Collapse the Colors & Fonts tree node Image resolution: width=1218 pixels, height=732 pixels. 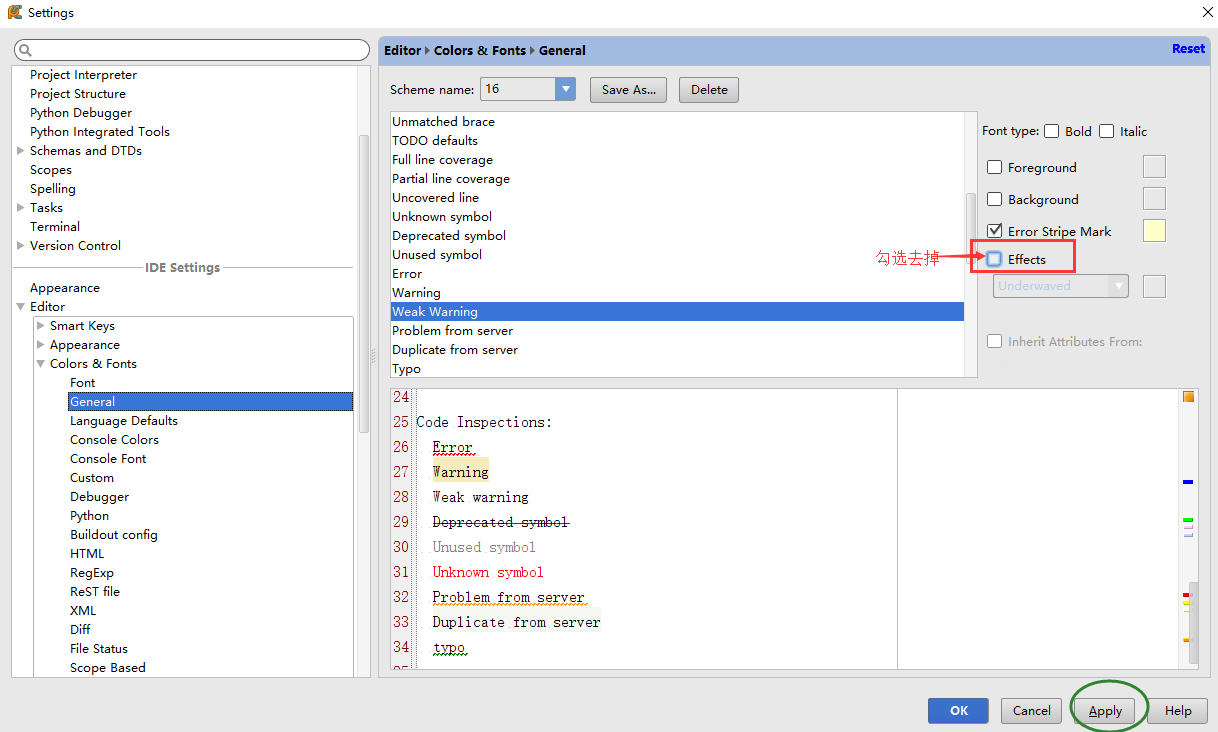(x=40, y=364)
